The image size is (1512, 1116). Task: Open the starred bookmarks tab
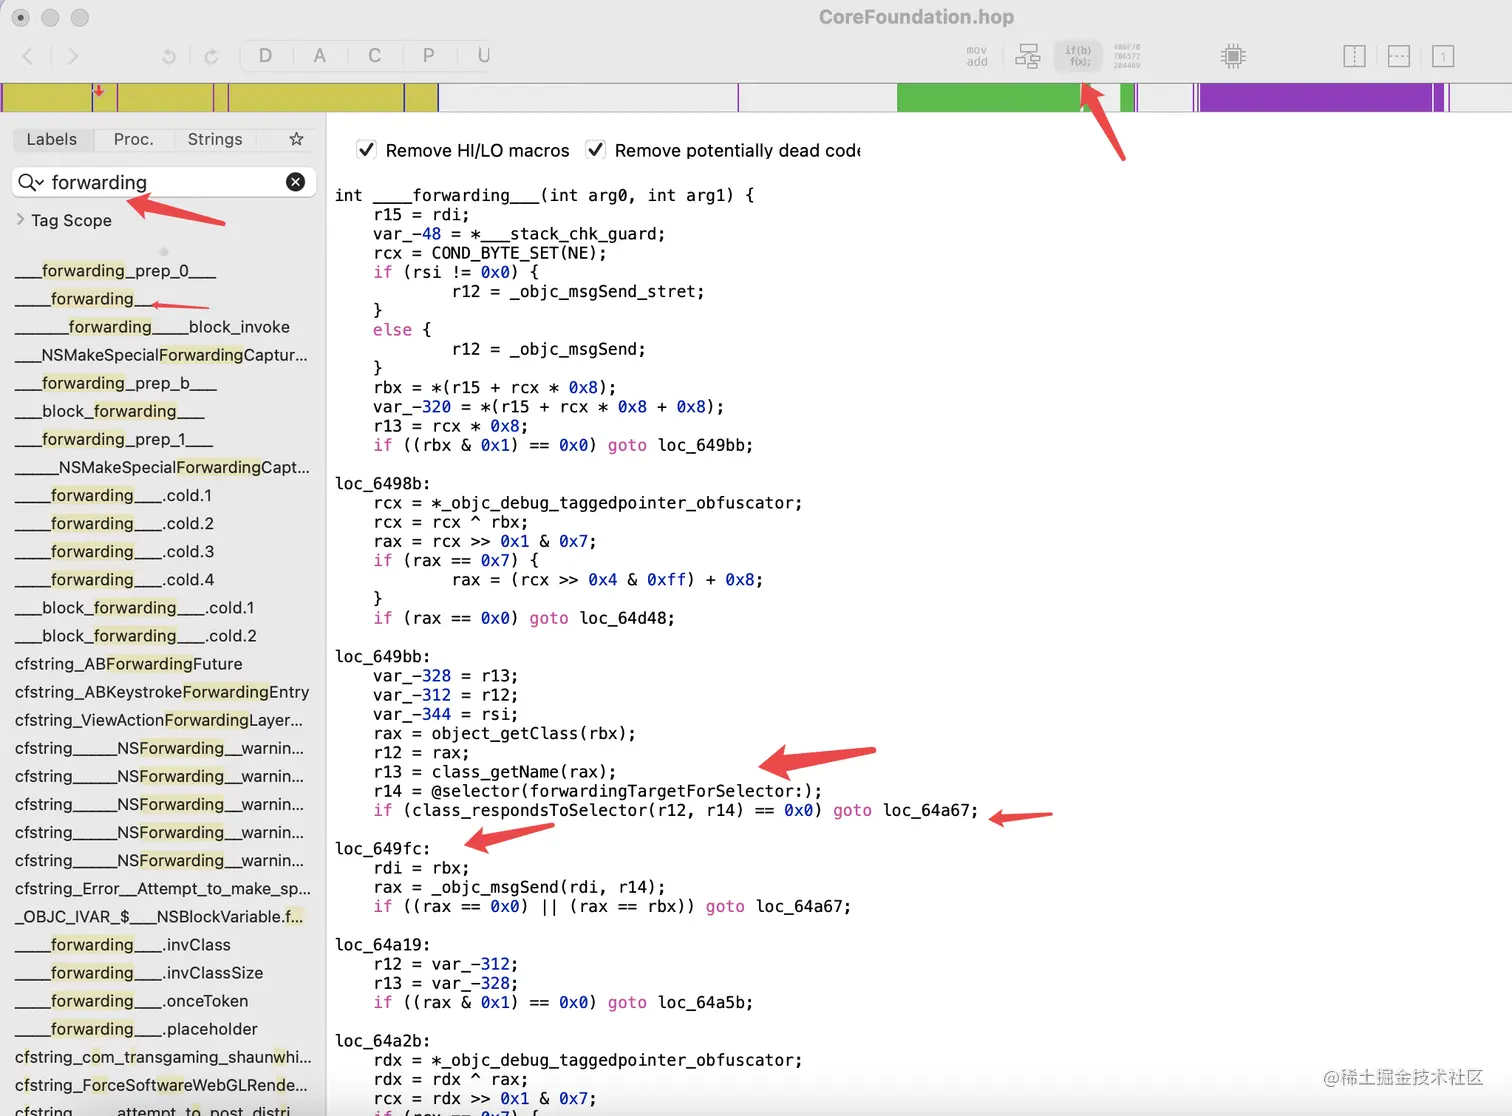coord(296,139)
